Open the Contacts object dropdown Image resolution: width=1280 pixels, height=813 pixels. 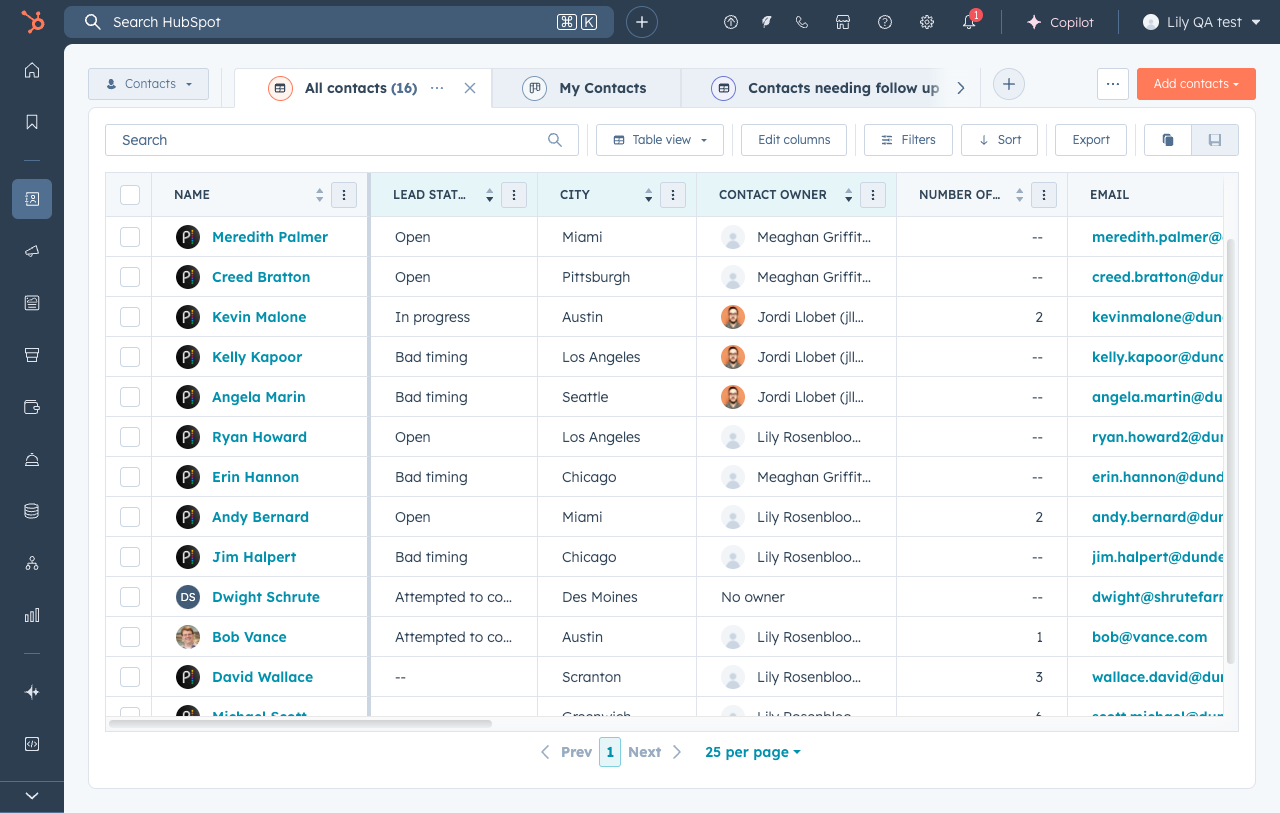149,84
